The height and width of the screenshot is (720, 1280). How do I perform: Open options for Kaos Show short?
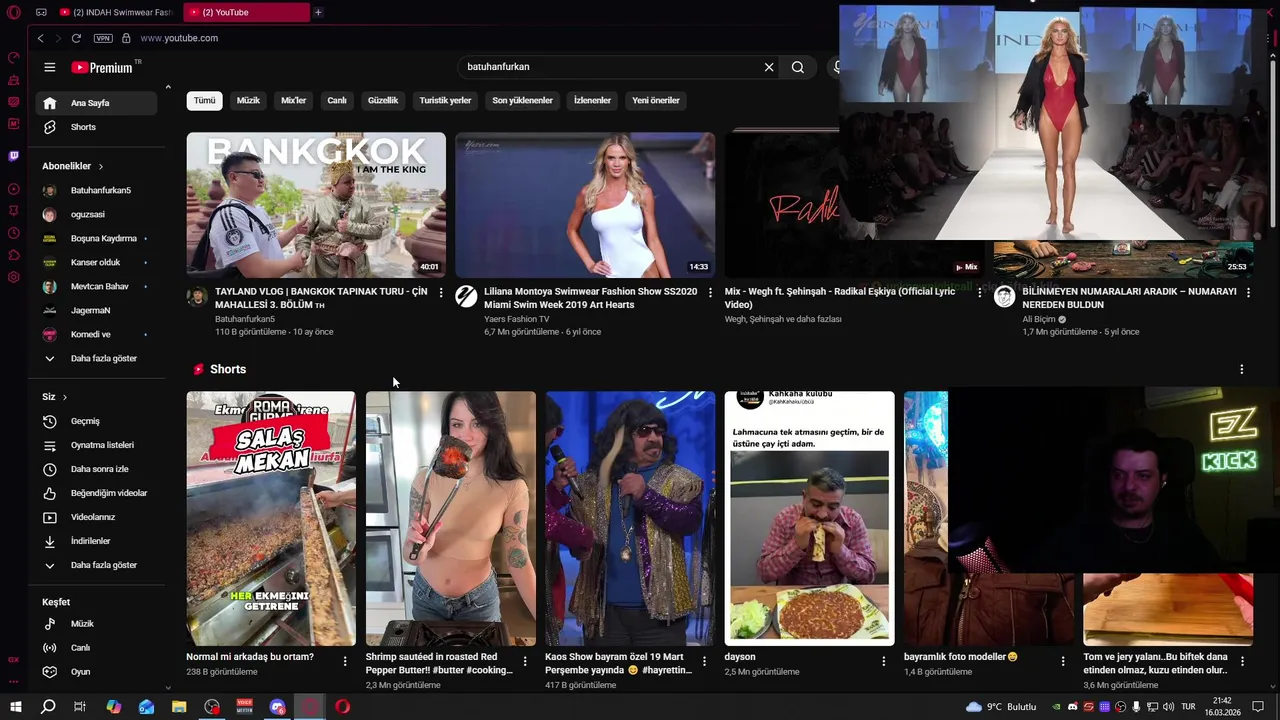coord(704,661)
